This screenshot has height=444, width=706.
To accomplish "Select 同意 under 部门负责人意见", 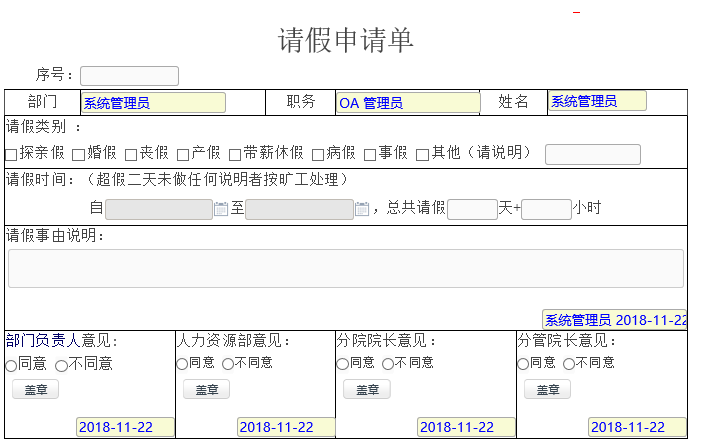I will [11, 365].
